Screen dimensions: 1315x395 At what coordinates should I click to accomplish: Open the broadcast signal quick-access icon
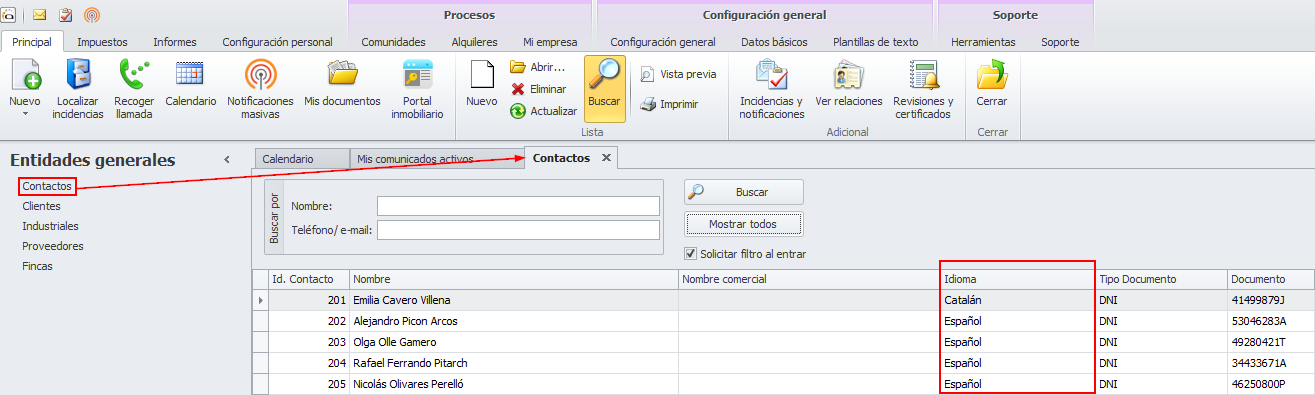[92, 15]
